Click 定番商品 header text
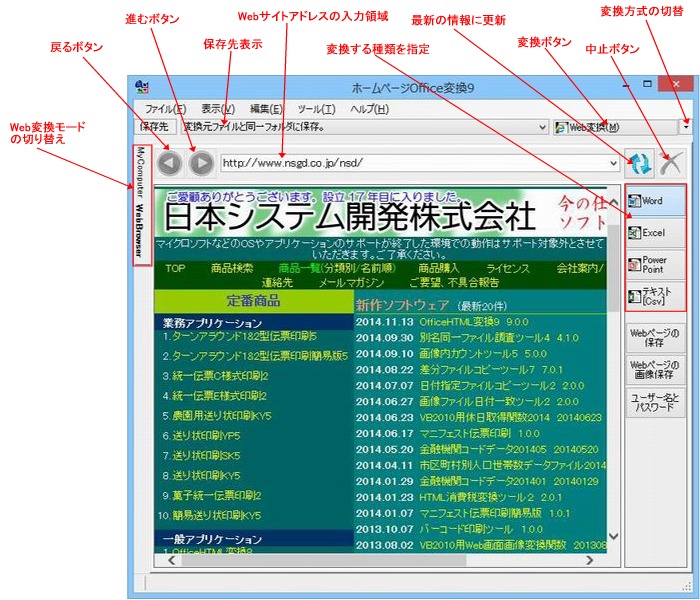The width and height of the screenshot is (700, 600). (253, 300)
